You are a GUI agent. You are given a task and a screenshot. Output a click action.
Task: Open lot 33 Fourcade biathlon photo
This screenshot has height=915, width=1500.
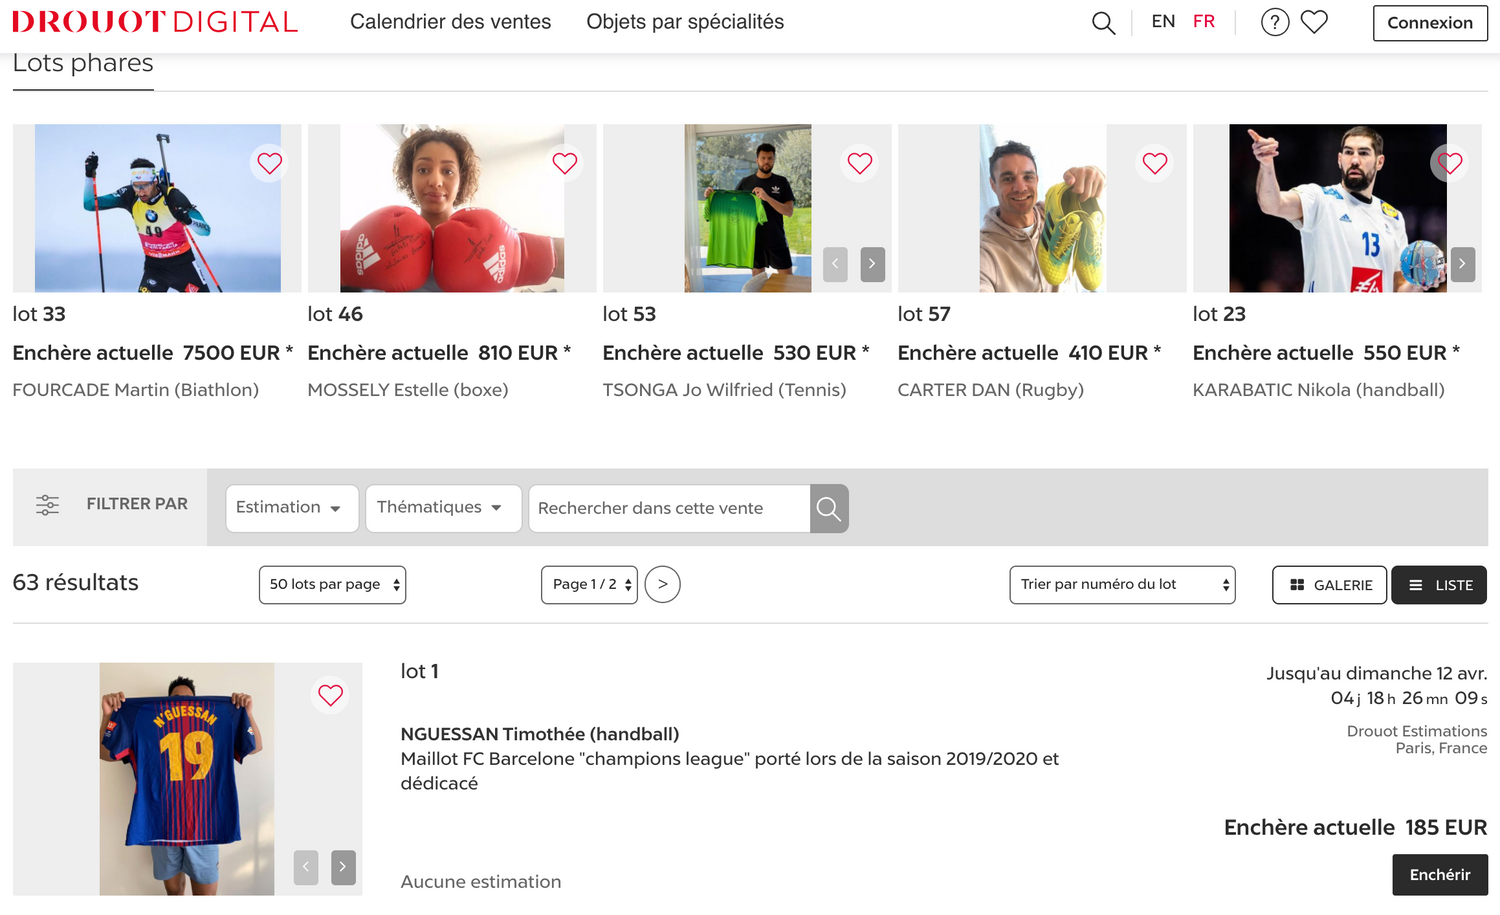click(x=158, y=208)
